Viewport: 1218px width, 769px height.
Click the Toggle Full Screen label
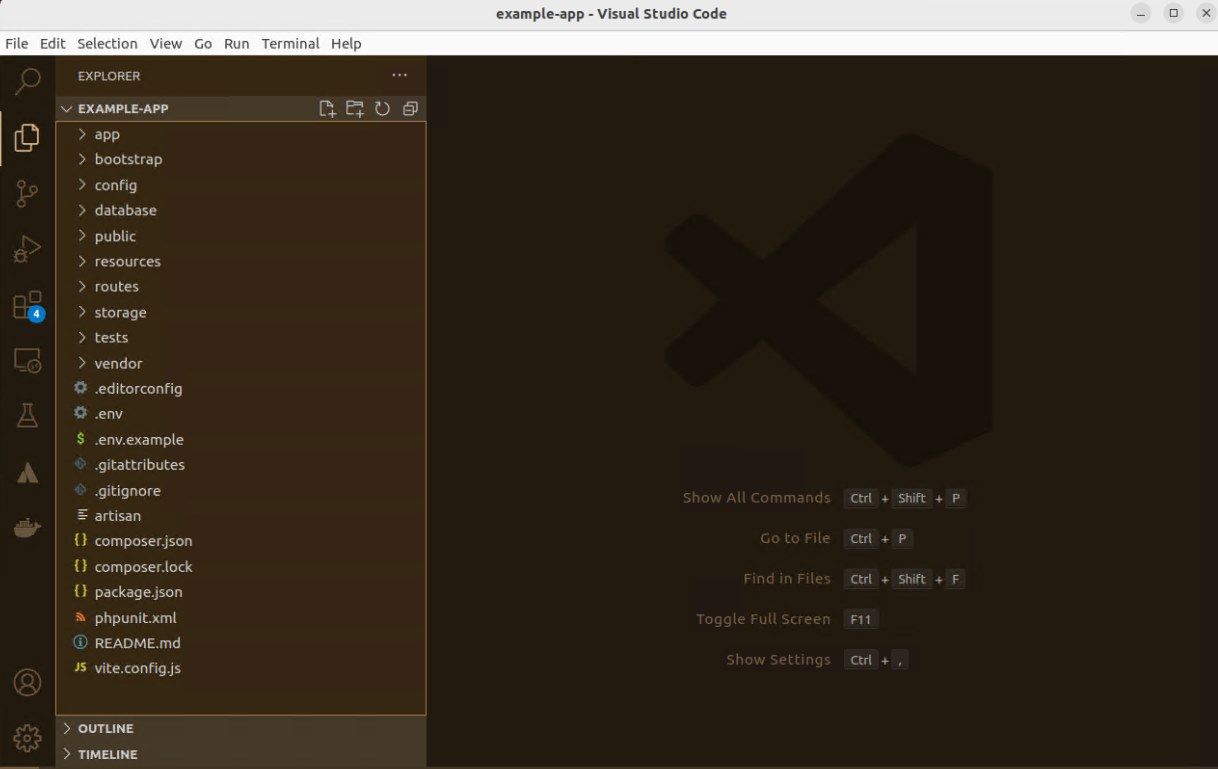[763, 619]
